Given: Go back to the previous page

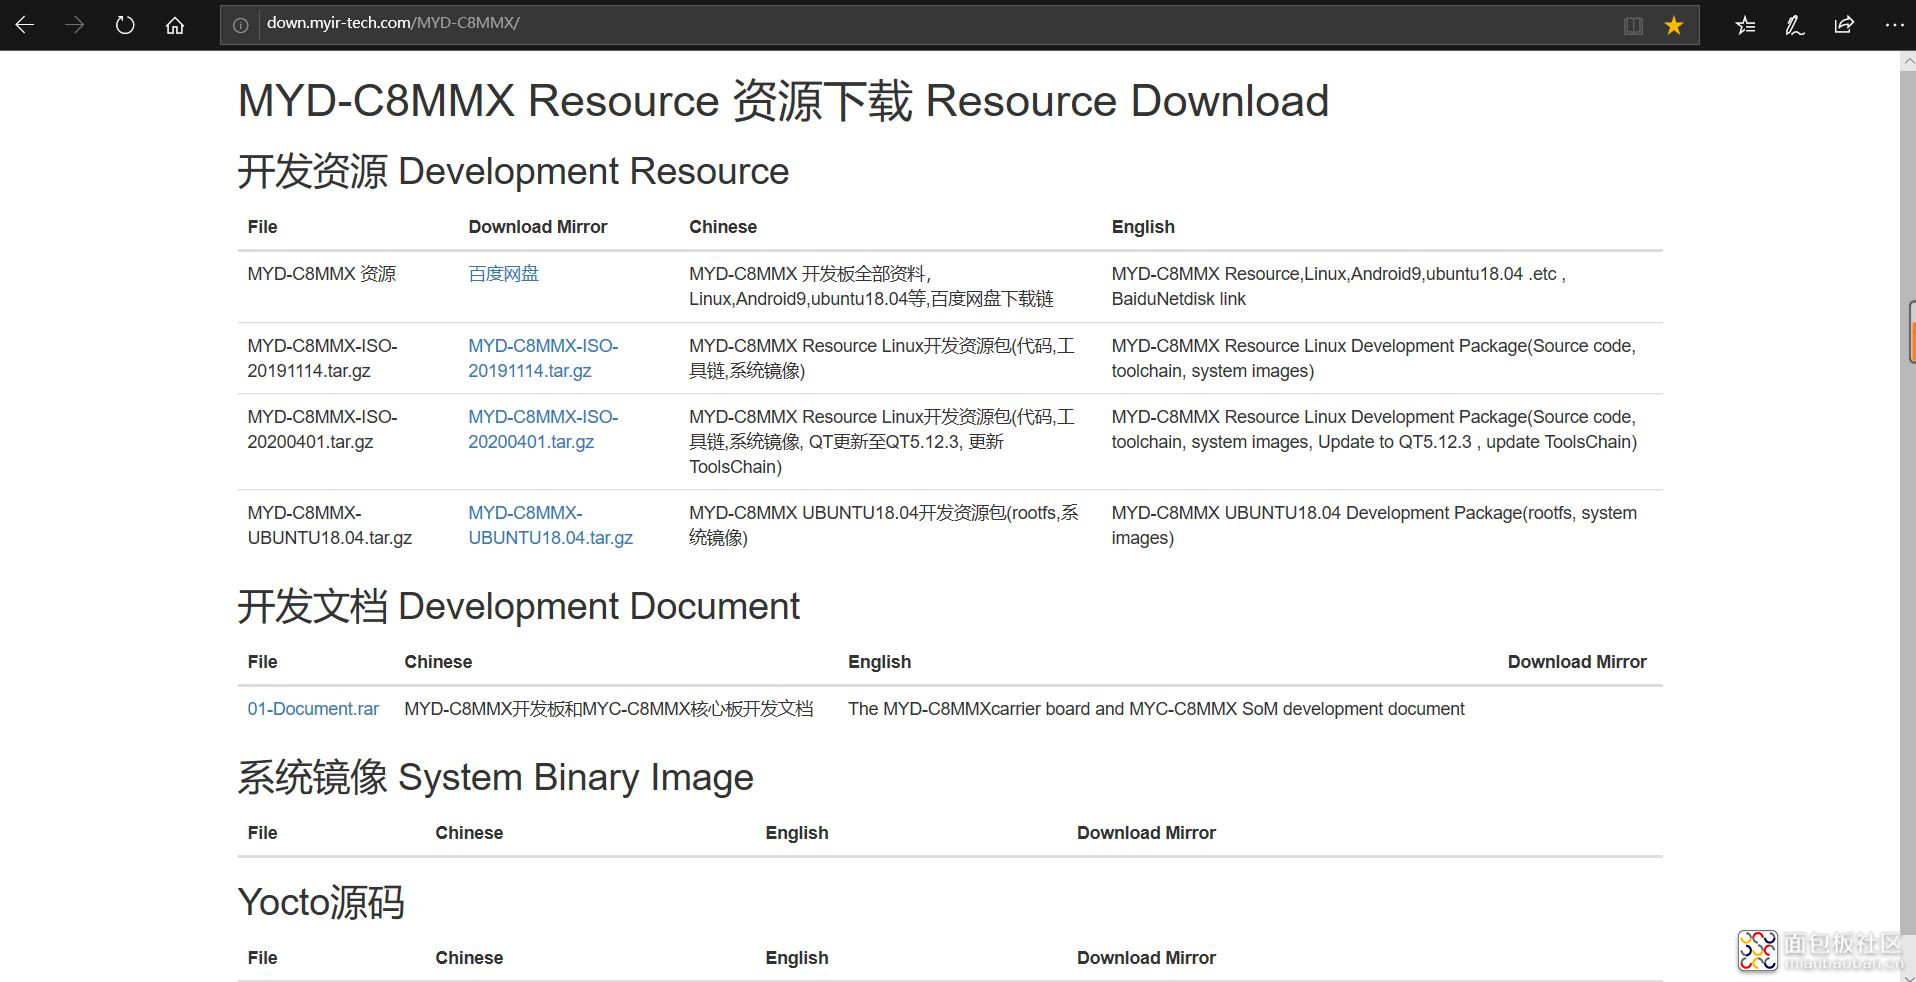Looking at the screenshot, I should tap(25, 25).
